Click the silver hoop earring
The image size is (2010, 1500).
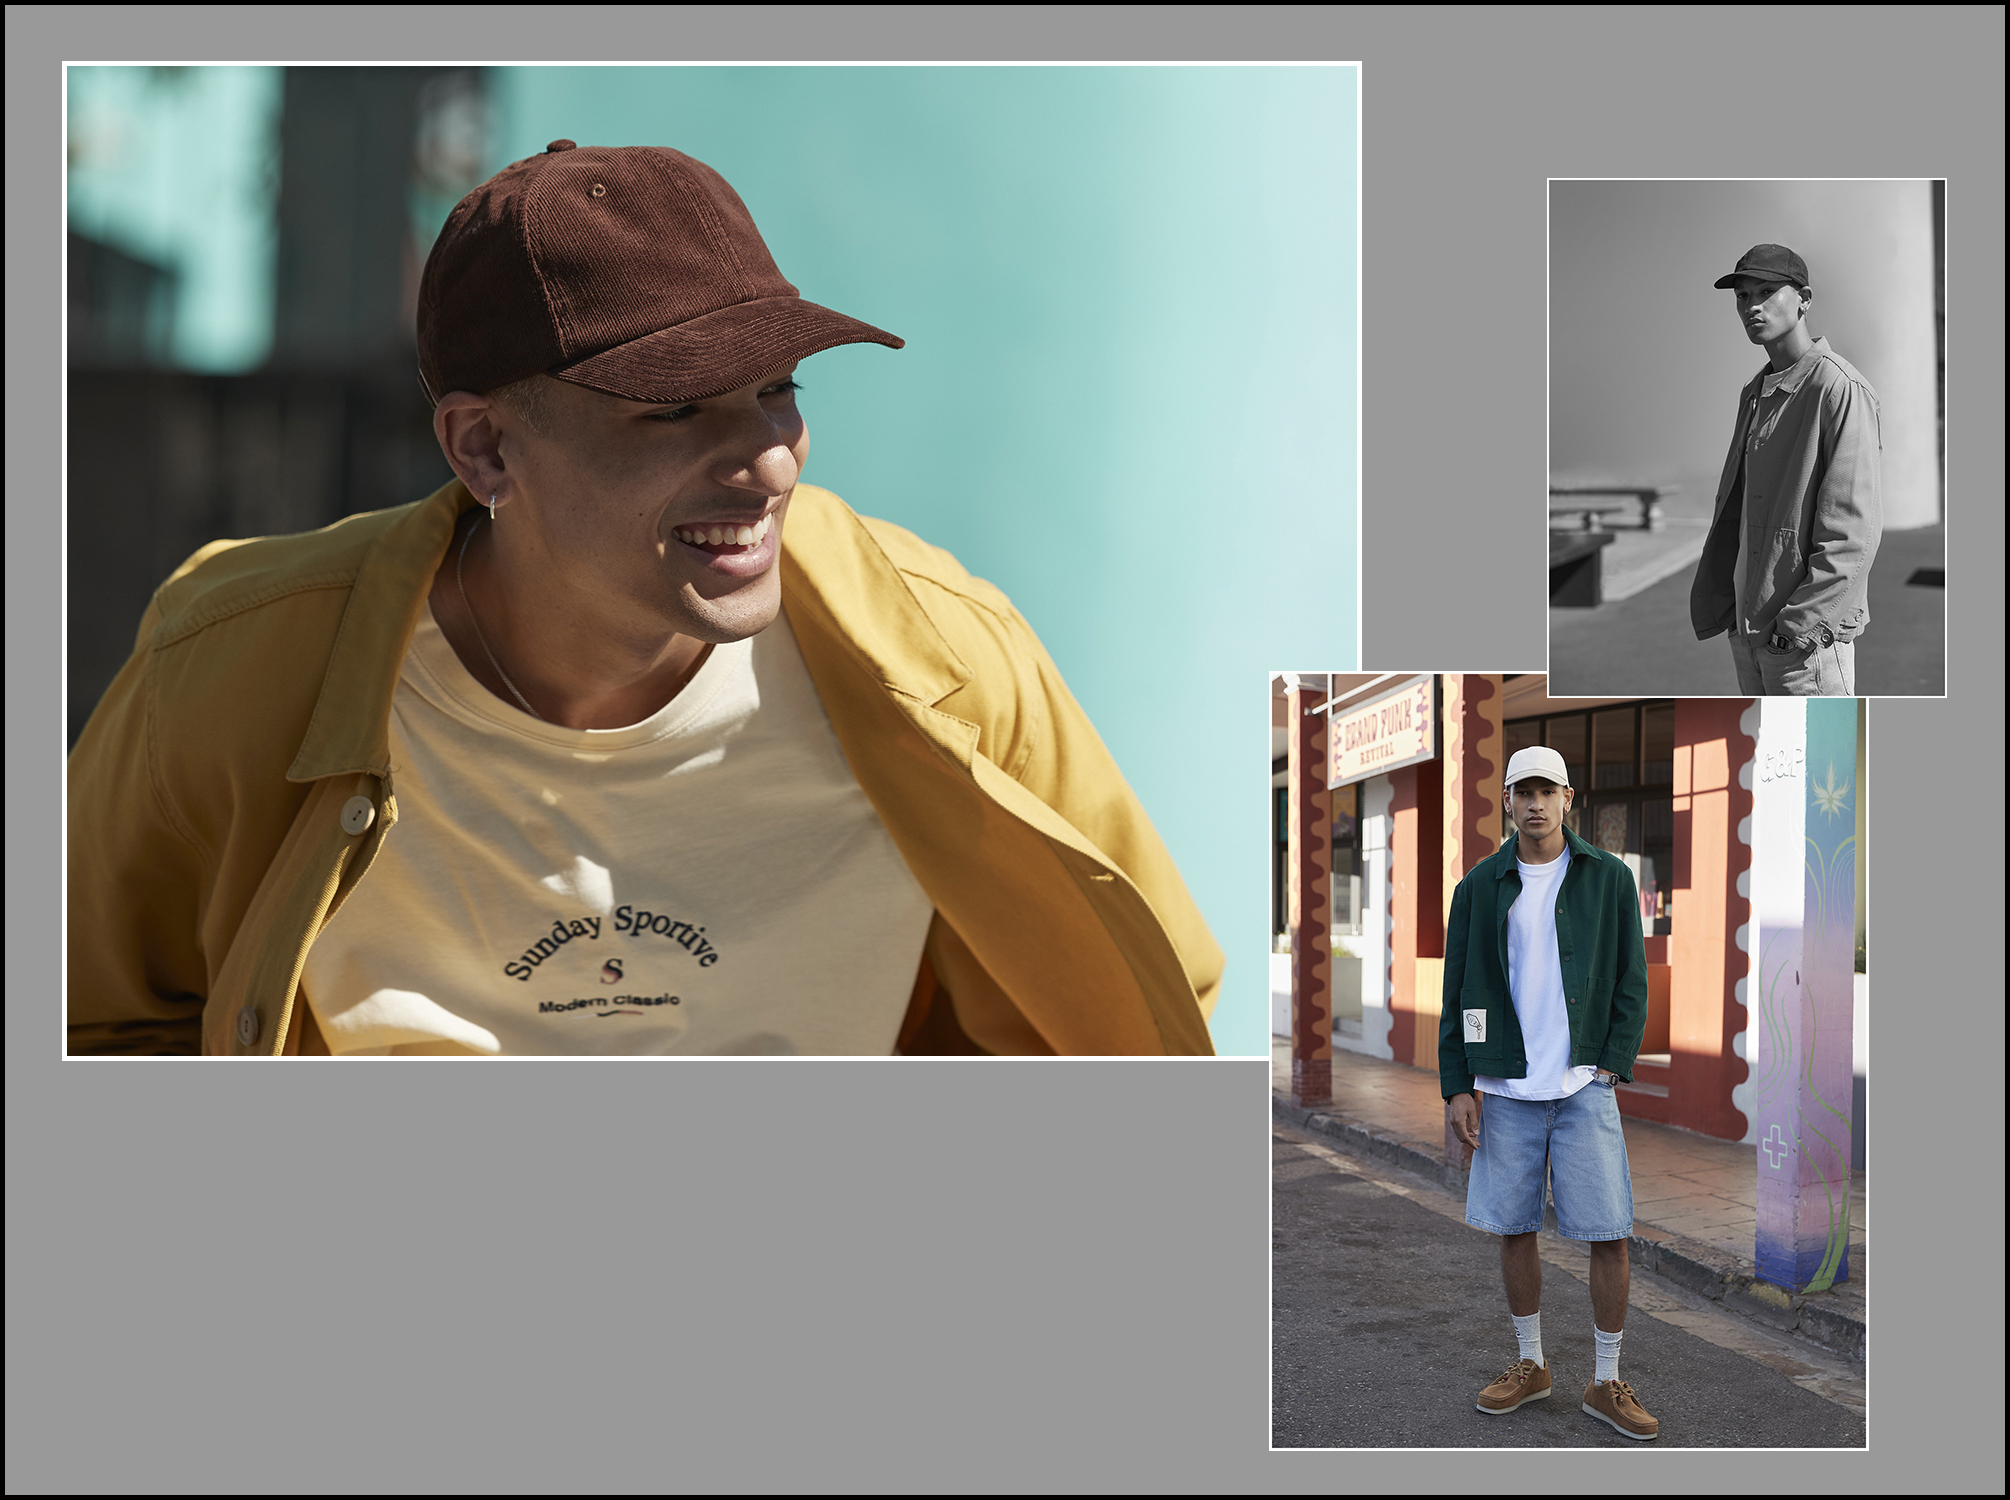pos(494,506)
